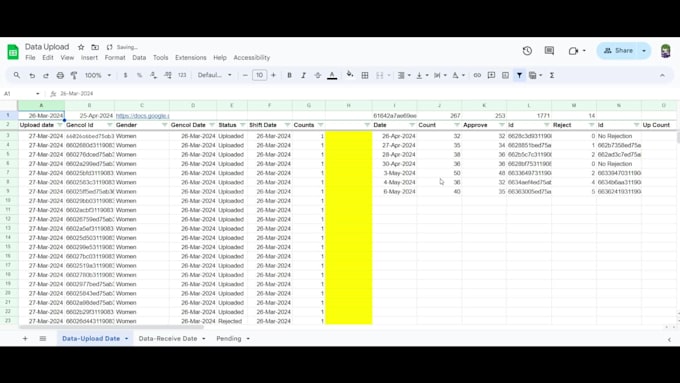The image size is (680, 383).
Task: Open text rotation dropdown
Action: click(458, 75)
